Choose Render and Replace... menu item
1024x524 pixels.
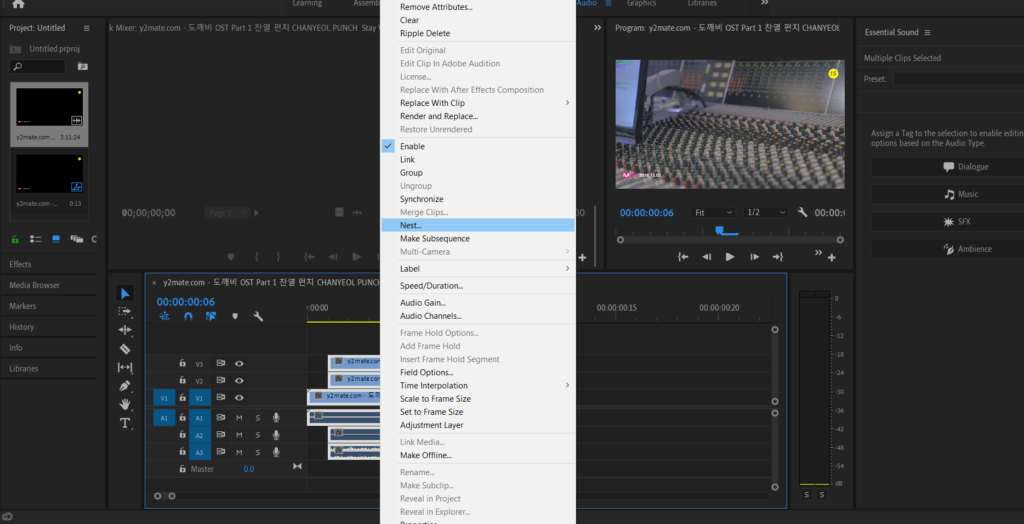(478, 116)
